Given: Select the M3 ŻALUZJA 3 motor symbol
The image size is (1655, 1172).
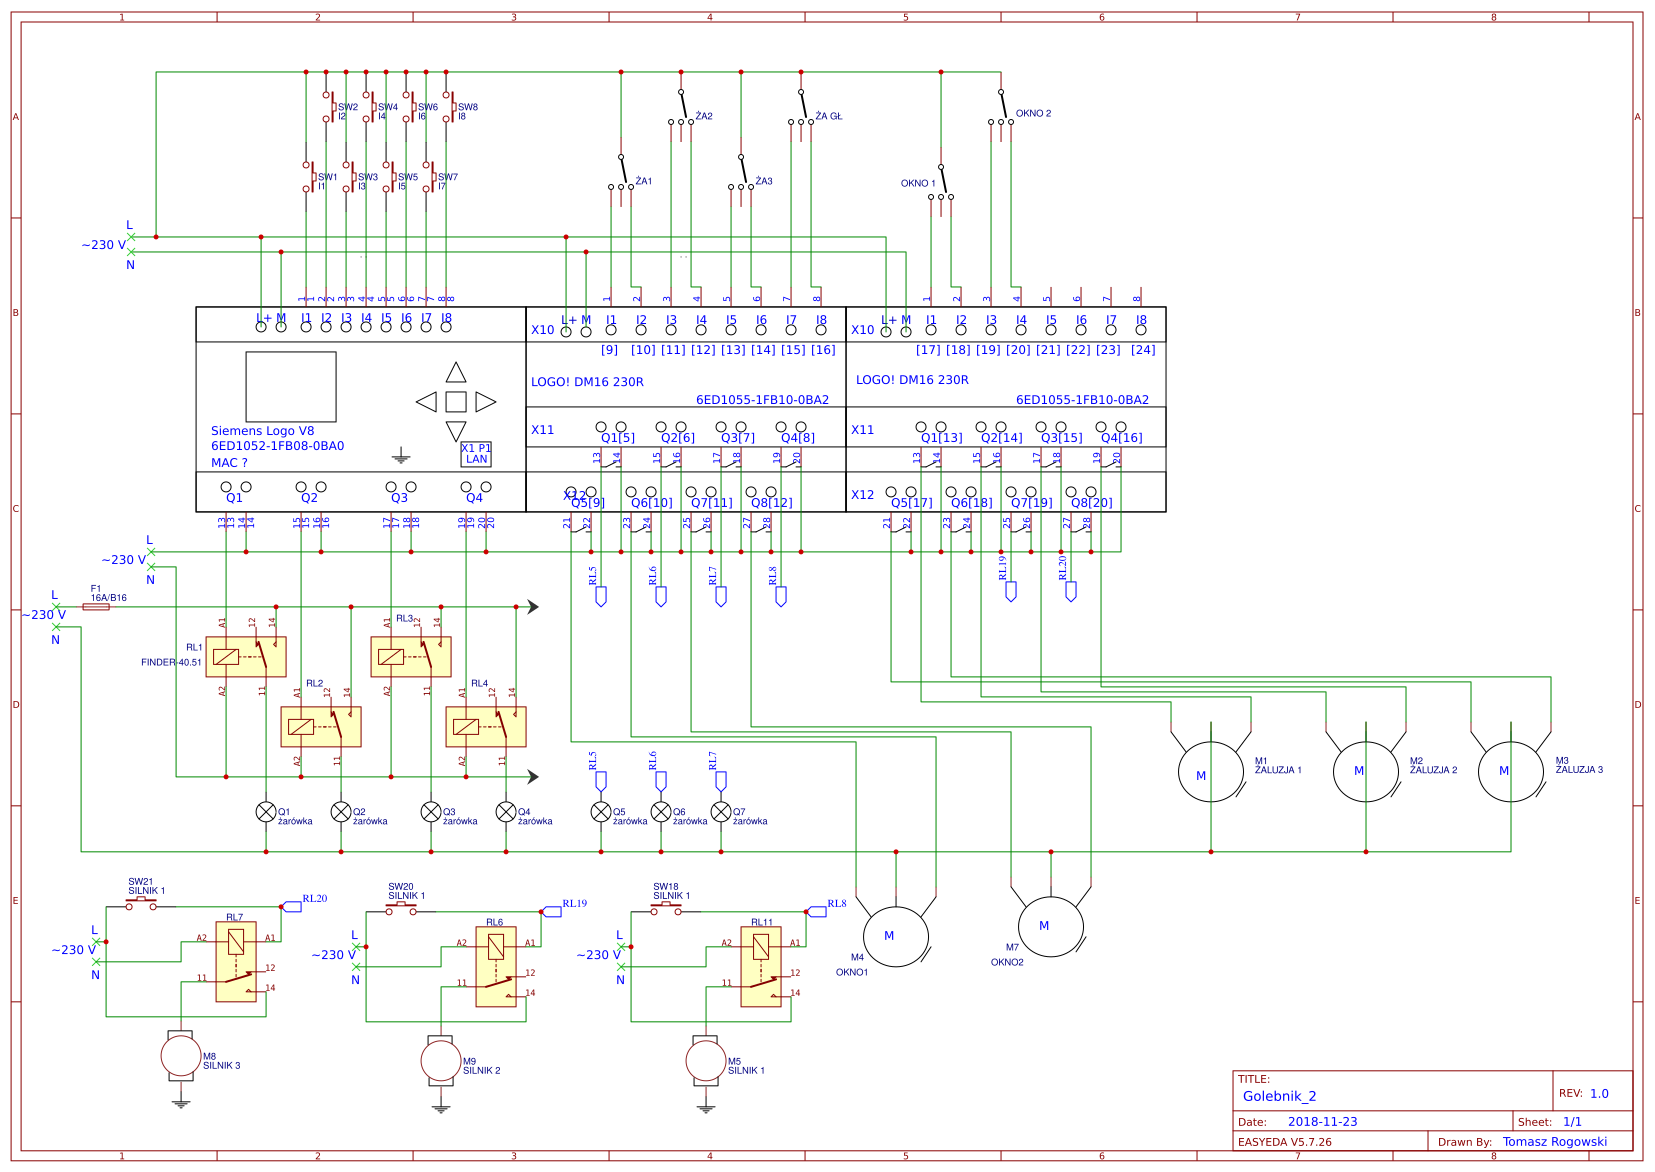Looking at the screenshot, I should pos(1510,771).
